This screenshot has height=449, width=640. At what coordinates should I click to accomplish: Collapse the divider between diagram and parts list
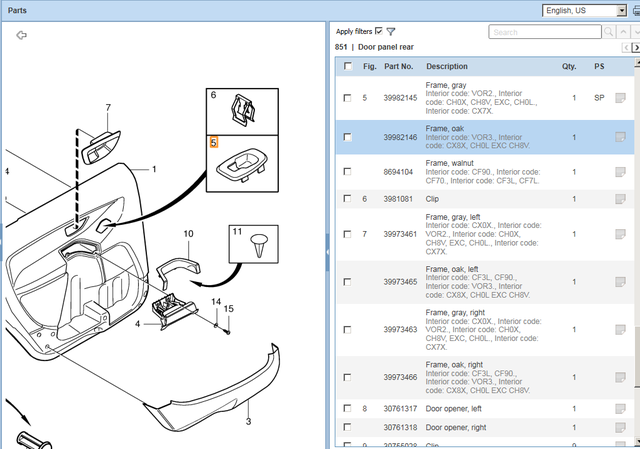(327, 240)
